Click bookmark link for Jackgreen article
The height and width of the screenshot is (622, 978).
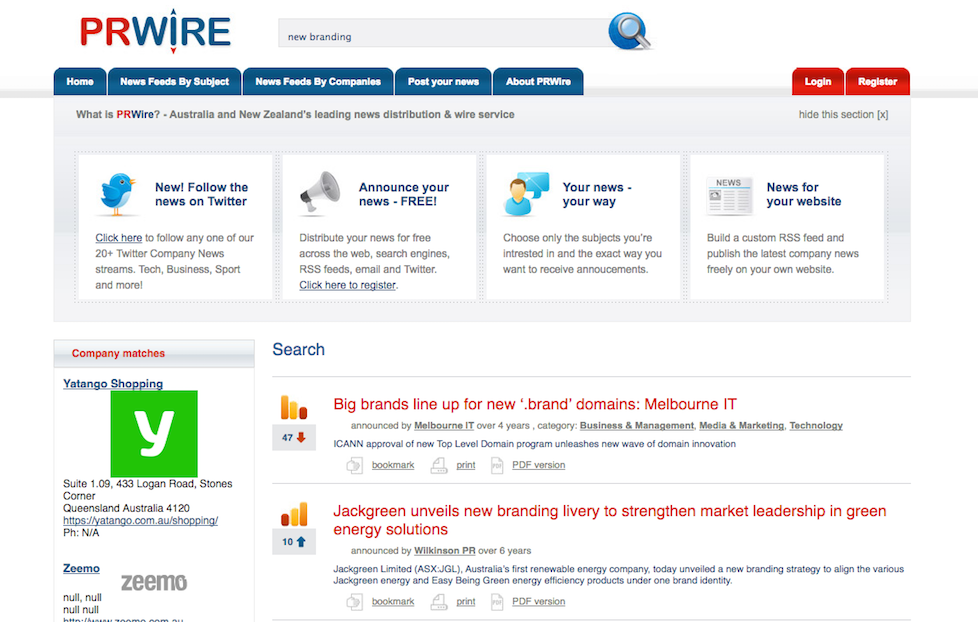point(393,602)
